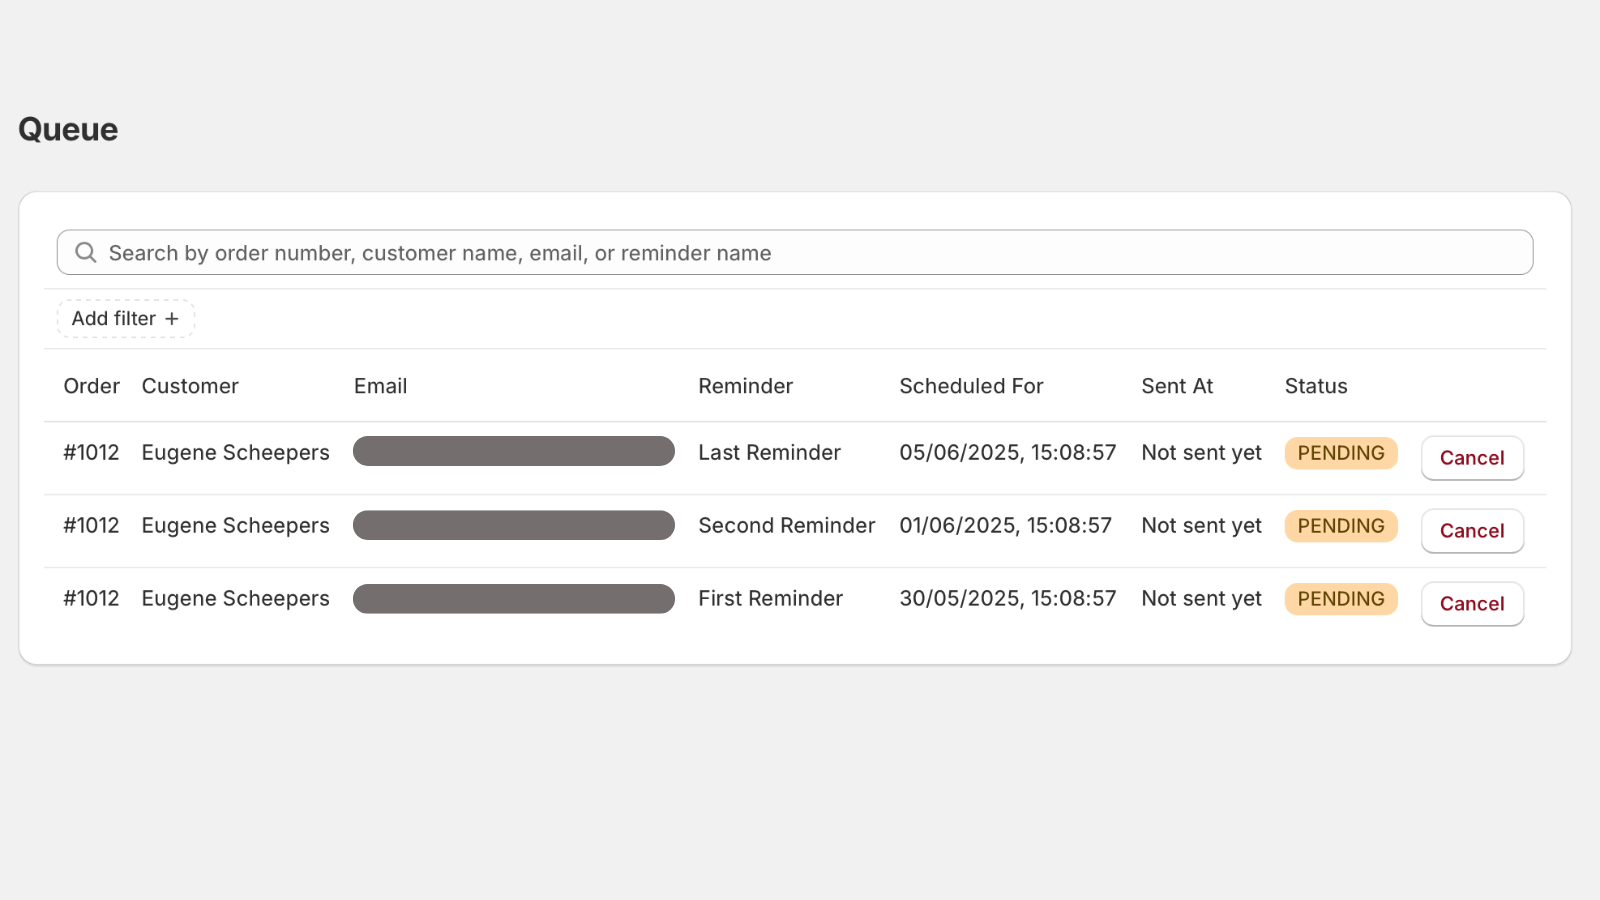Sort by the Scheduled For column header

click(x=971, y=386)
